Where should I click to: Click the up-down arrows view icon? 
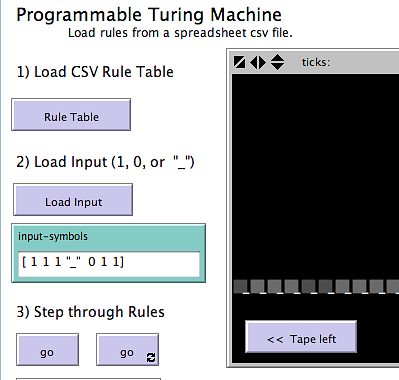(277, 62)
